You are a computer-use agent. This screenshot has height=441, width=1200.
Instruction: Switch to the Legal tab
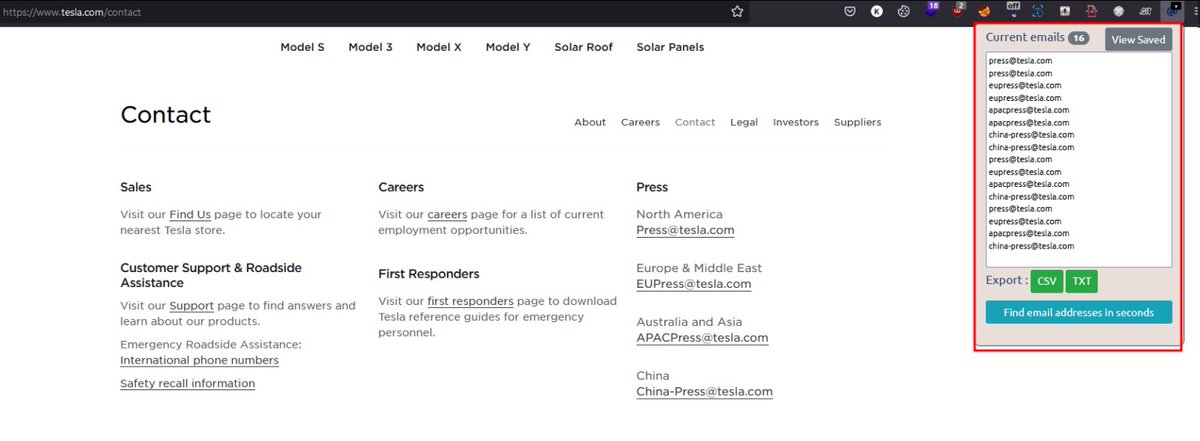pos(744,122)
